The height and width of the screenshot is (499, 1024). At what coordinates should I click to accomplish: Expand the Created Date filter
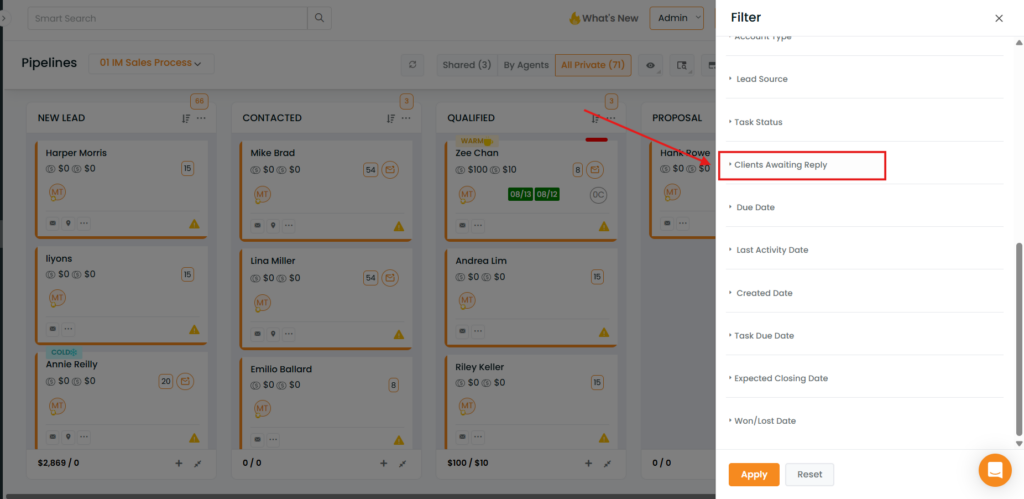[865, 293]
